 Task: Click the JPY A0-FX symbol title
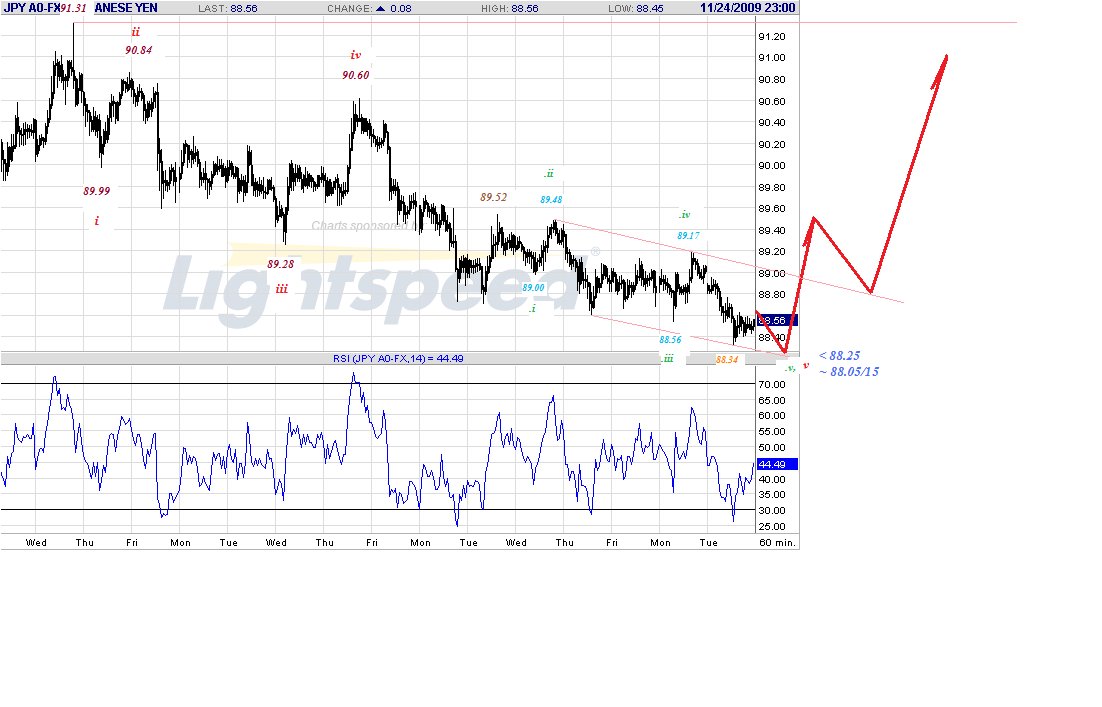31,8
